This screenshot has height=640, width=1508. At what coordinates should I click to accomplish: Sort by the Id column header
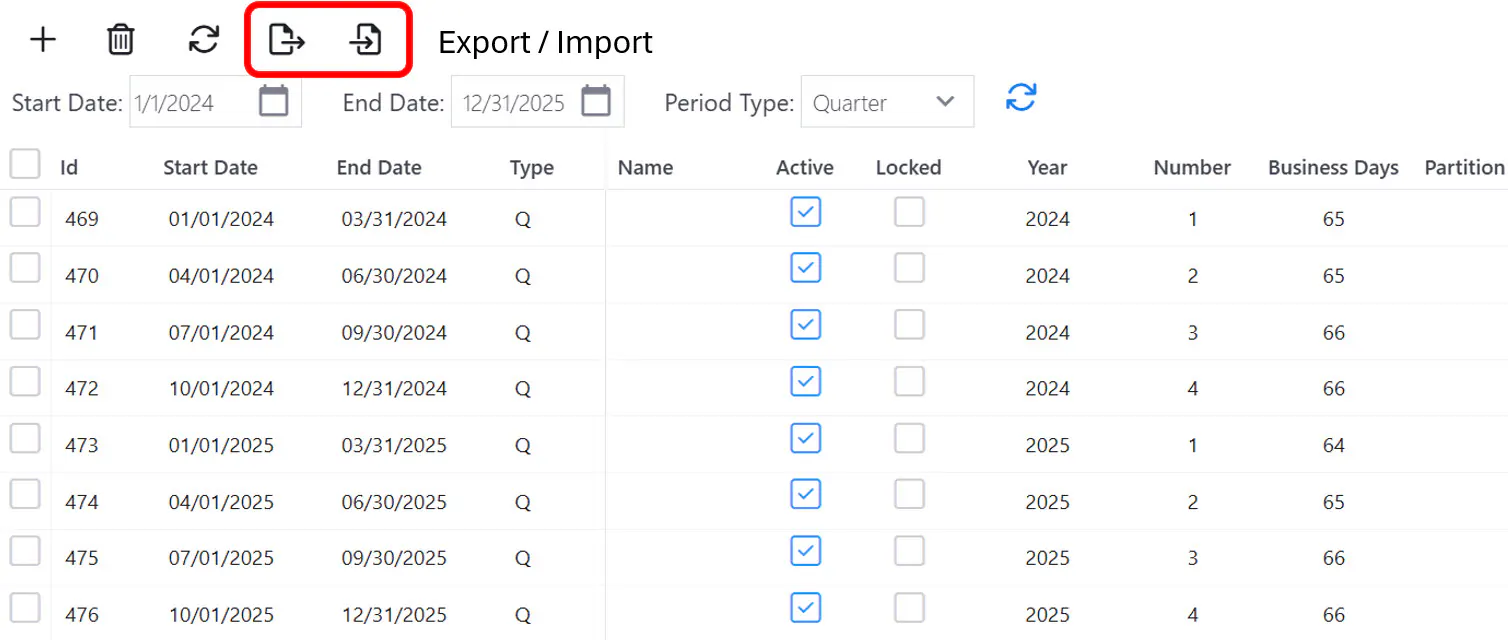[69, 168]
